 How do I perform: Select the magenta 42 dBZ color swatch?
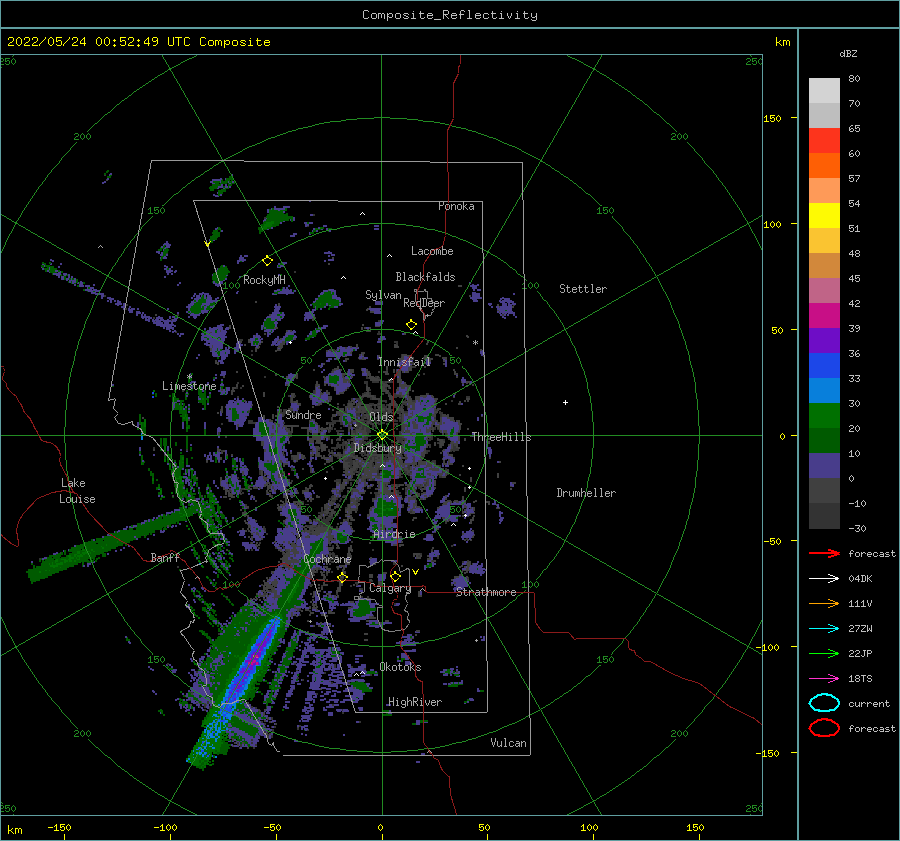824,315
